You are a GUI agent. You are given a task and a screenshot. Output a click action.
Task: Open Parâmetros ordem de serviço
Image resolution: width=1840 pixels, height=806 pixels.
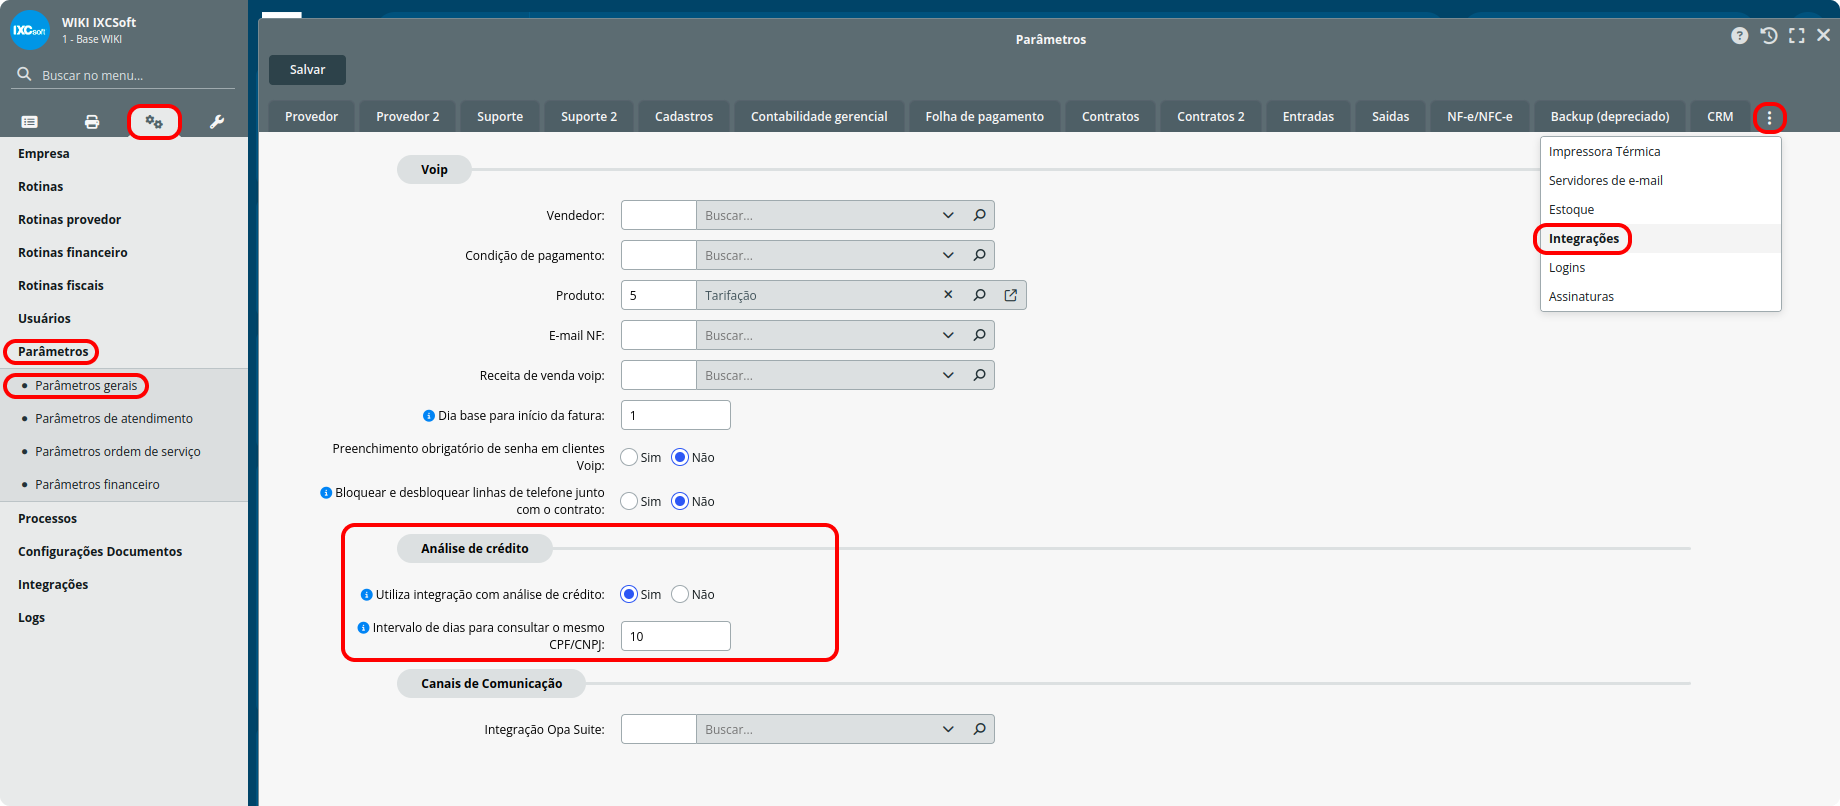[x=118, y=451]
